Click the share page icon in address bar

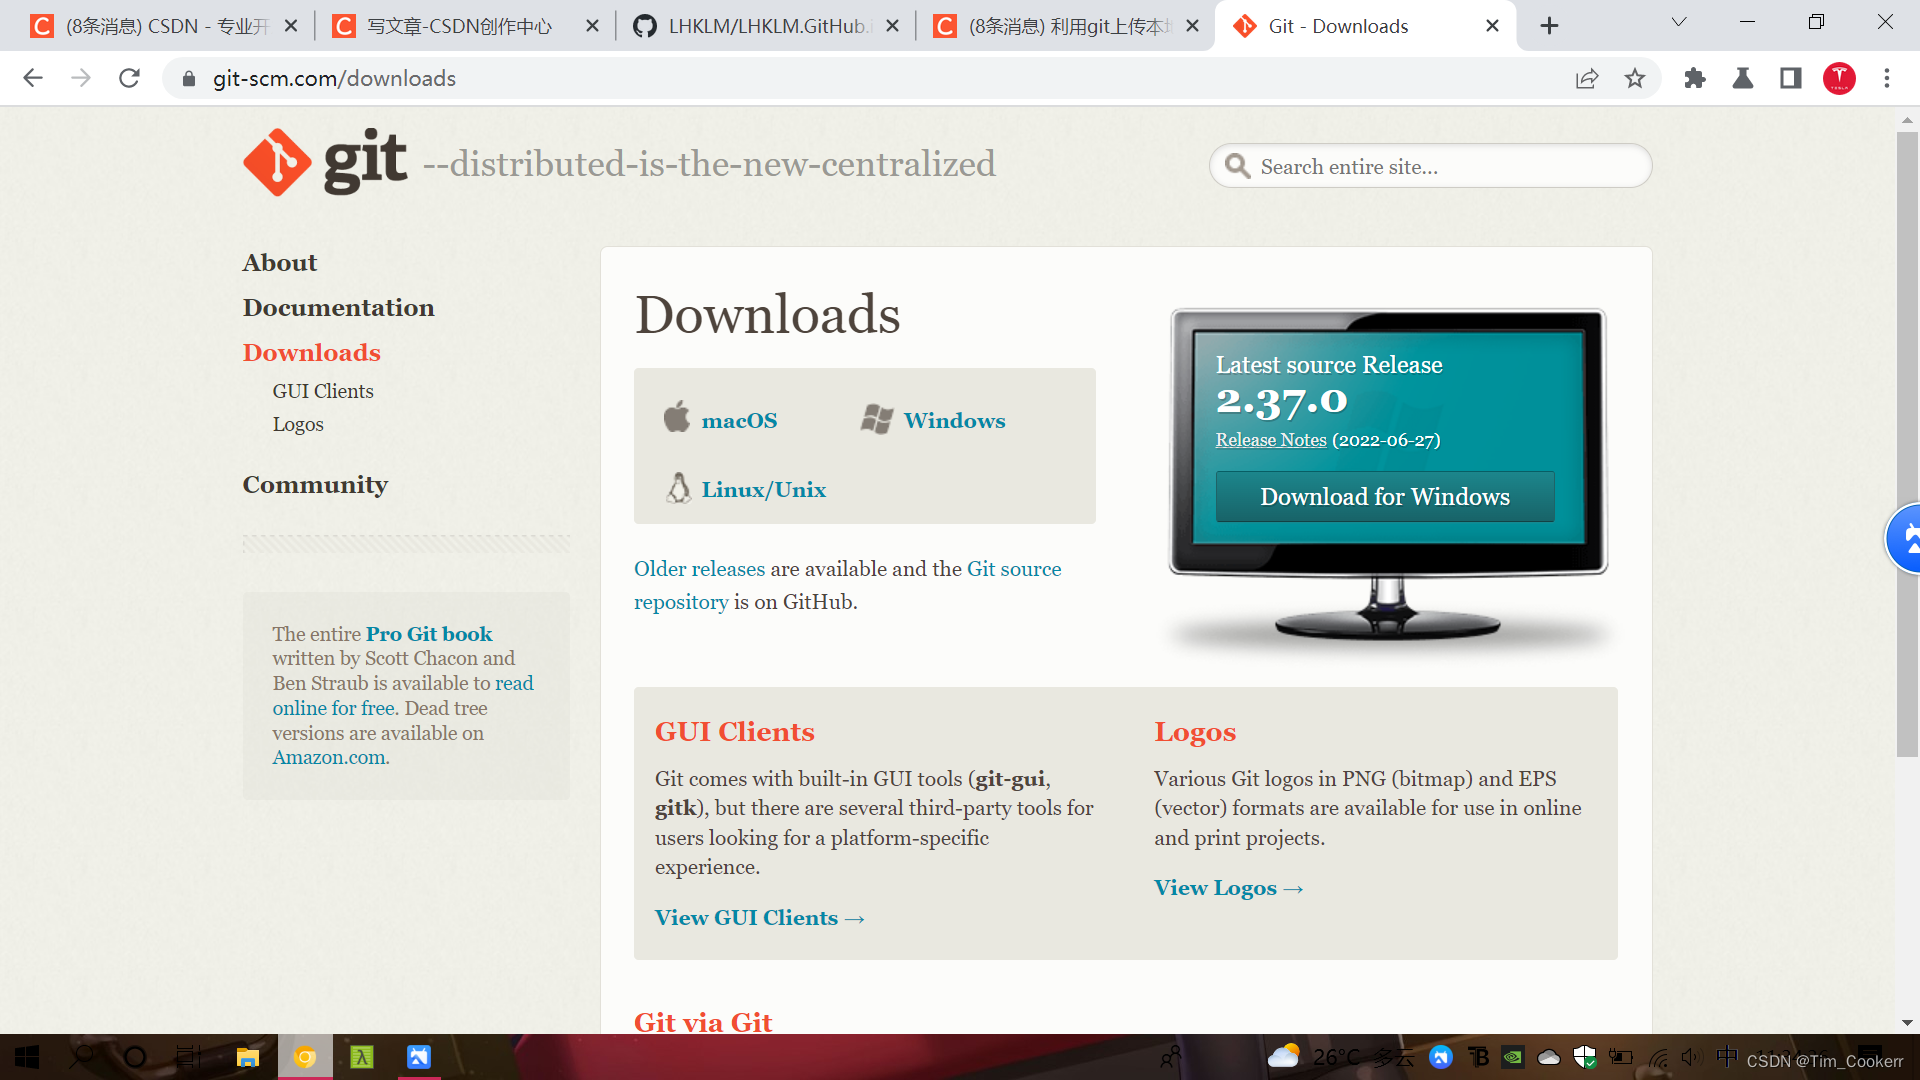tap(1587, 78)
